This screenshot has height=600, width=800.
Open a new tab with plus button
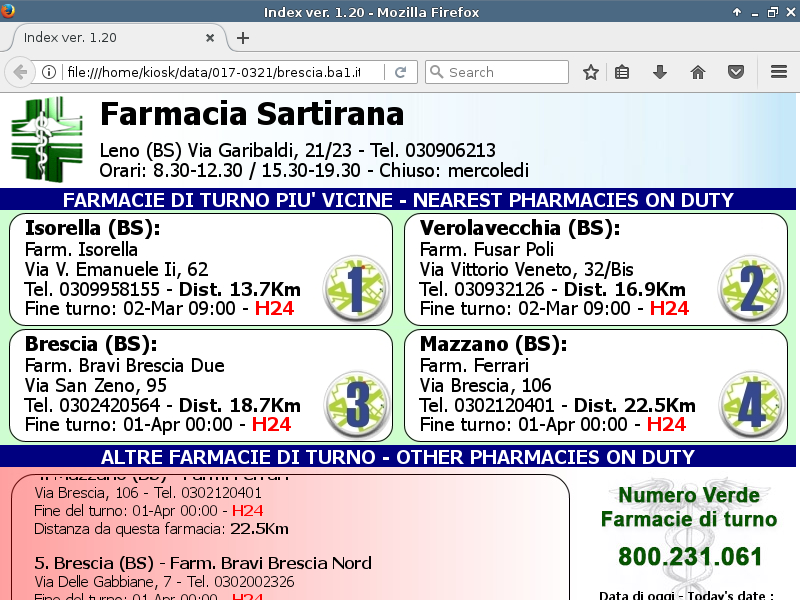tap(242, 38)
